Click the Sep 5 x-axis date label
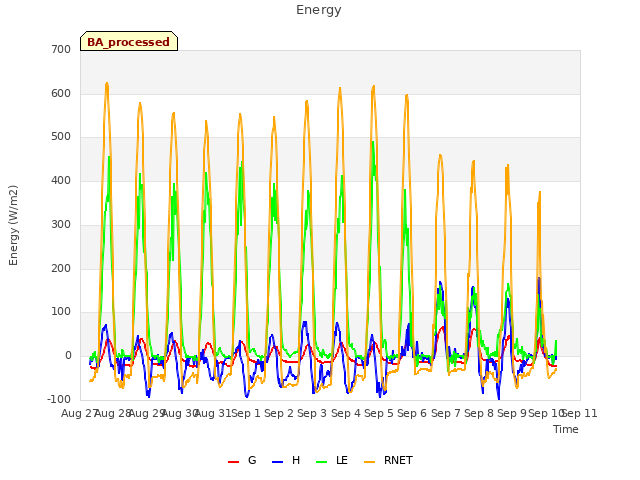The image size is (640, 480). coord(379,413)
